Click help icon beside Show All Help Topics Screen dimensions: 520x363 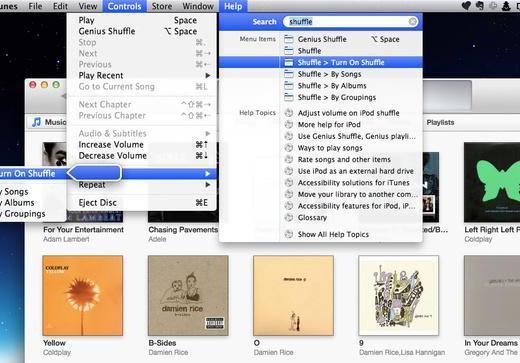[x=289, y=234]
